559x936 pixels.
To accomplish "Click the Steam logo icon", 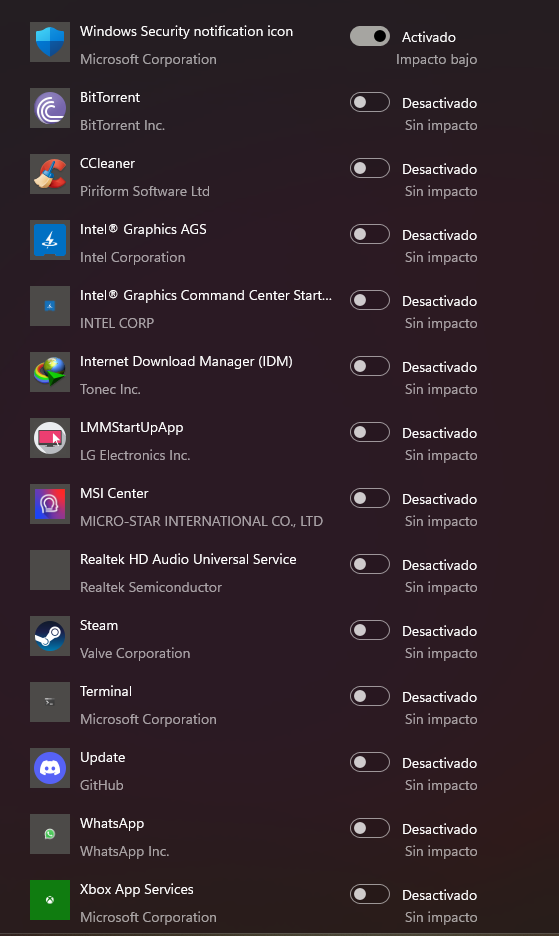I will tap(50, 636).
